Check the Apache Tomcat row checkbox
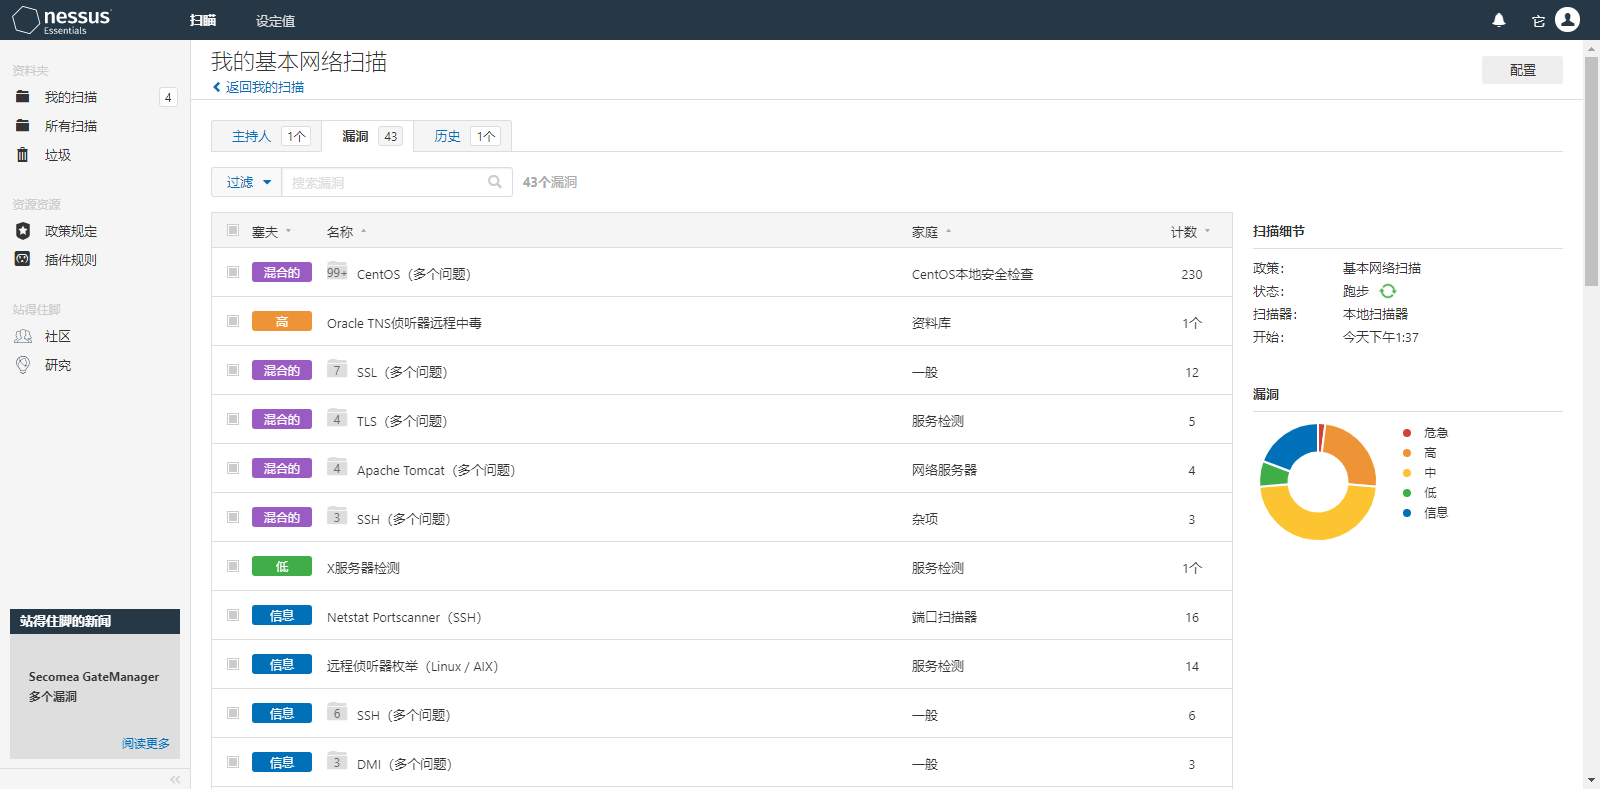Viewport: 1600px width, 789px height. coord(233,468)
